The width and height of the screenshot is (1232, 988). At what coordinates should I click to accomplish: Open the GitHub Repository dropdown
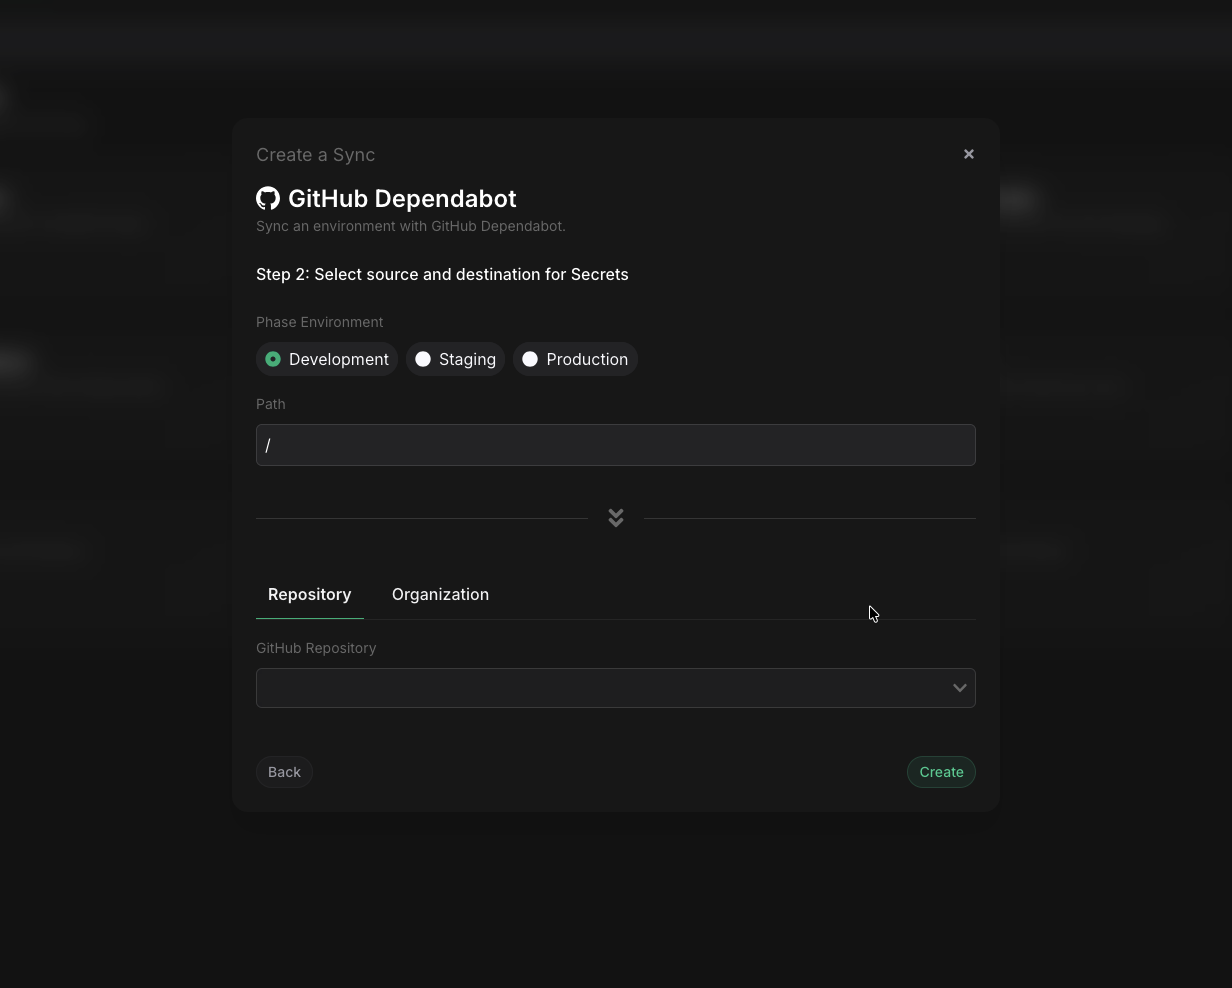tap(616, 688)
